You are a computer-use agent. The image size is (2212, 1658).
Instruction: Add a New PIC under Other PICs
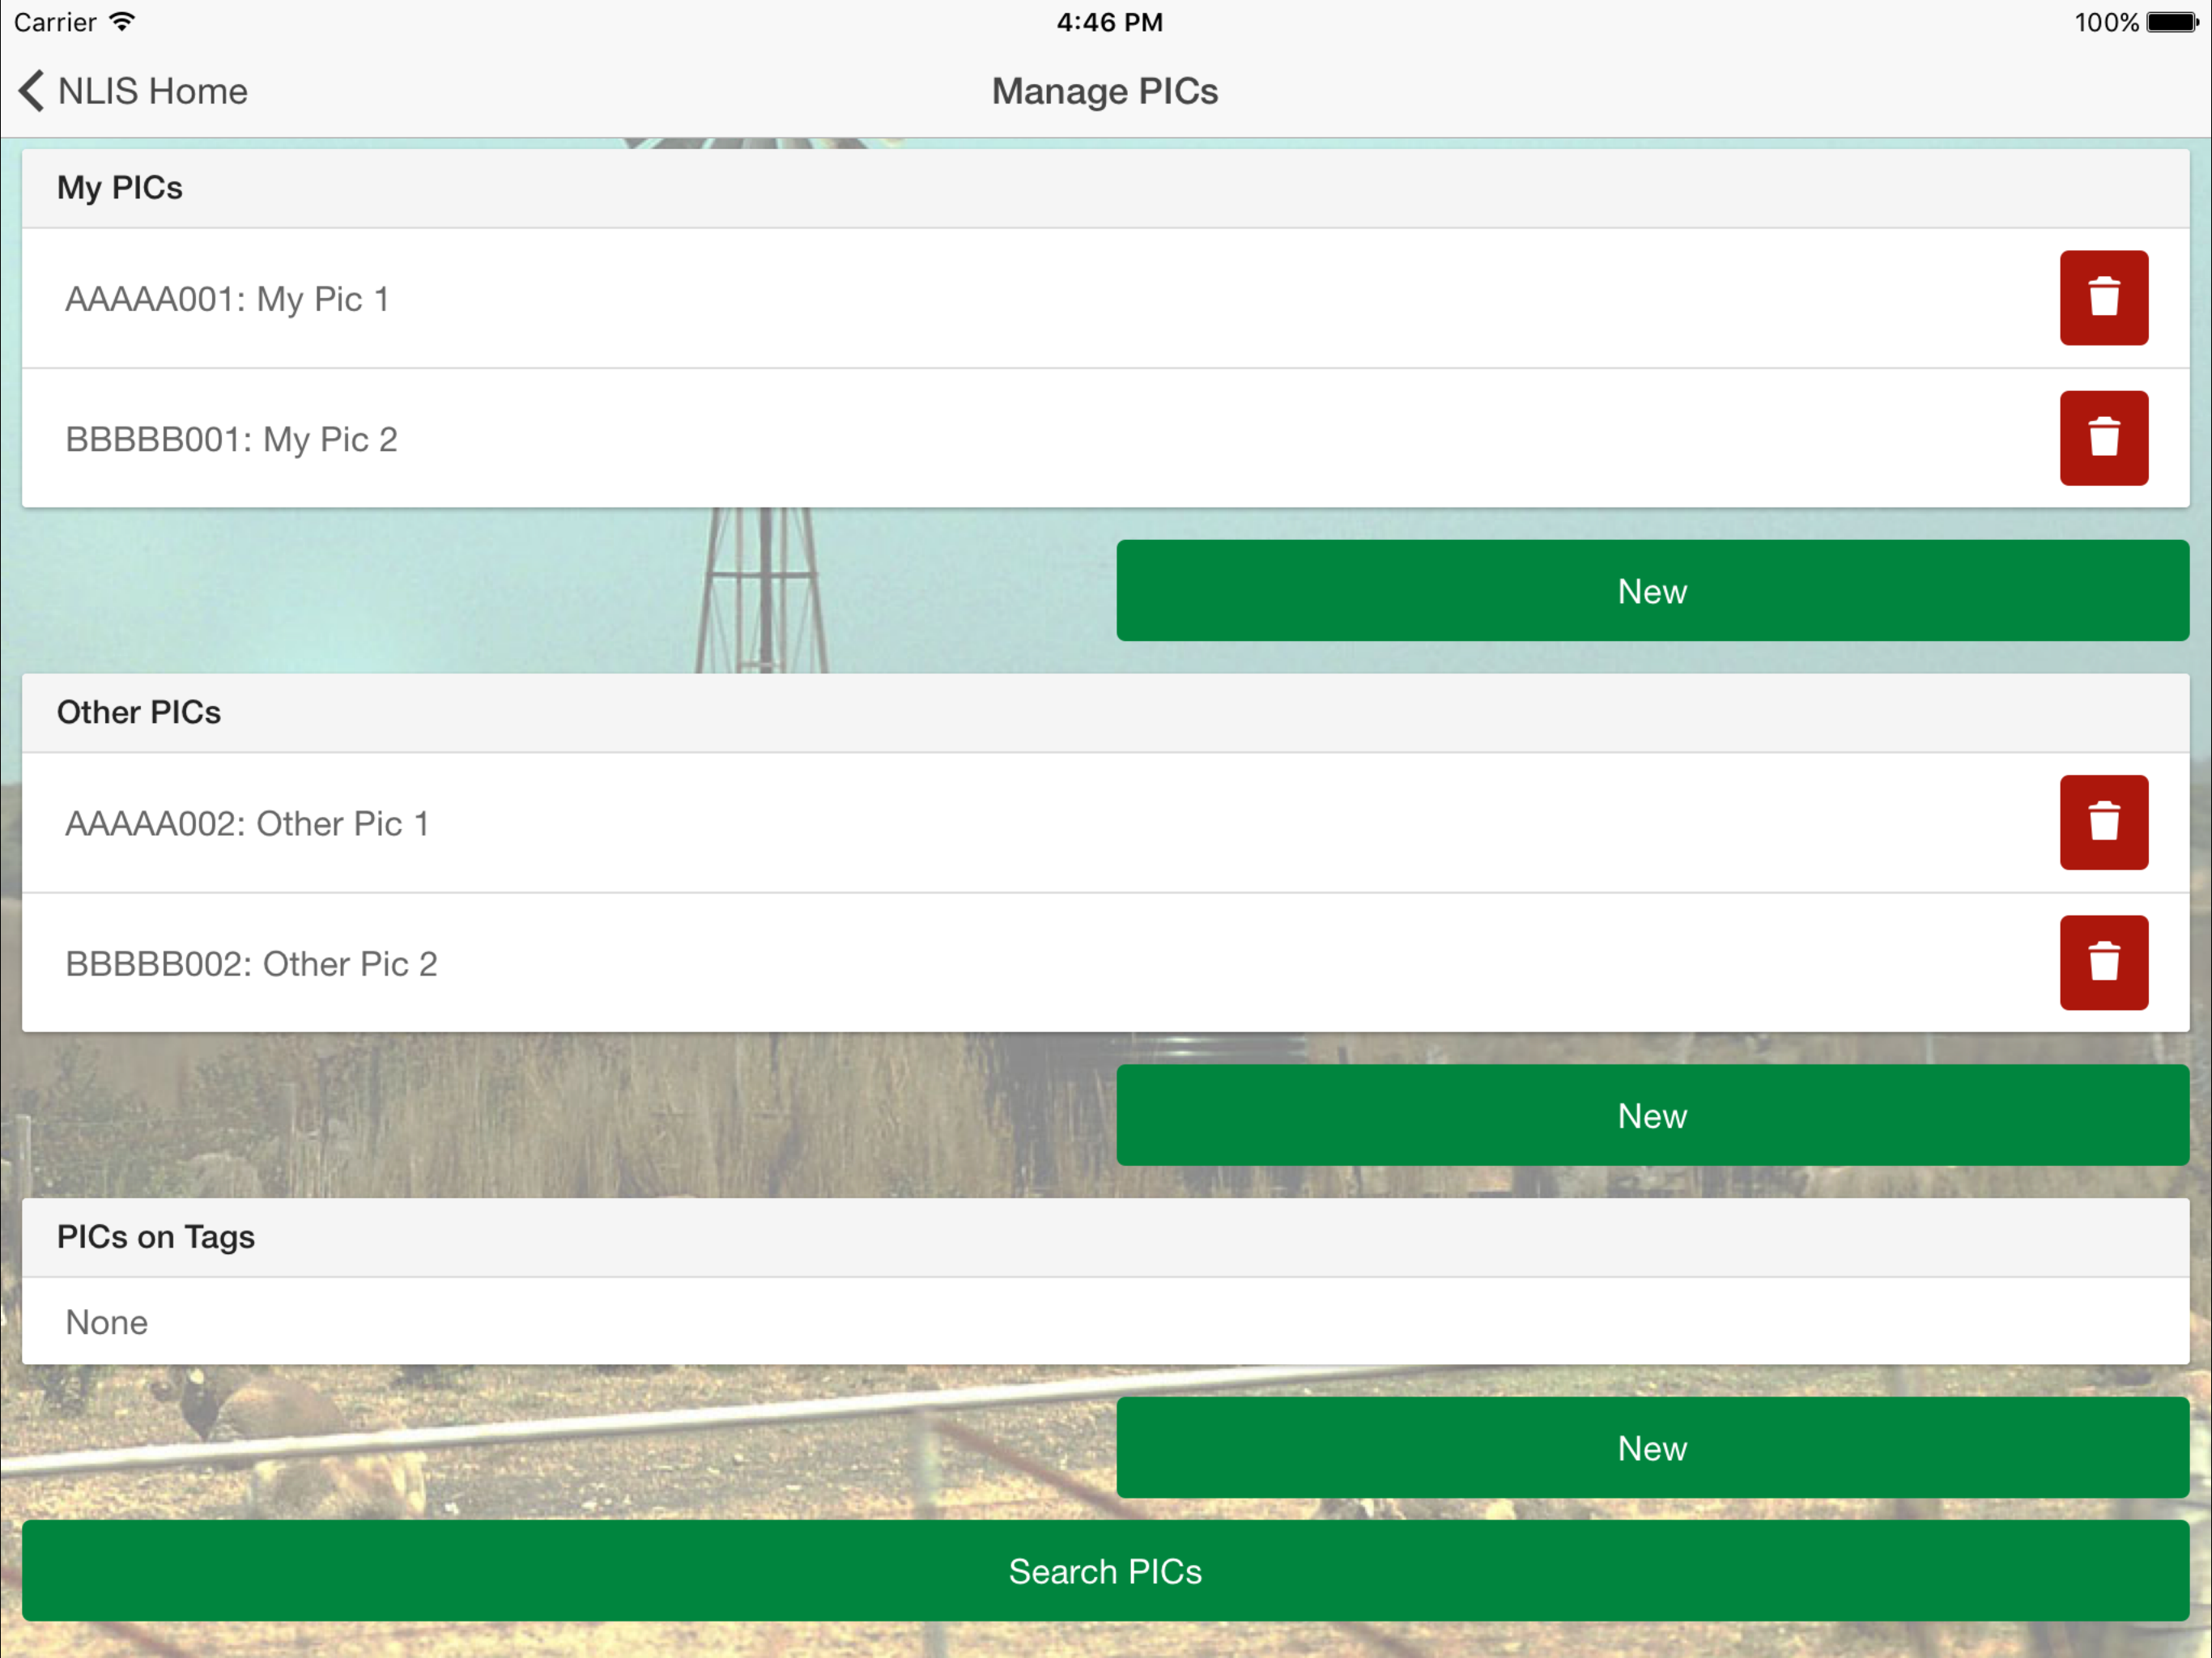tap(1652, 1115)
